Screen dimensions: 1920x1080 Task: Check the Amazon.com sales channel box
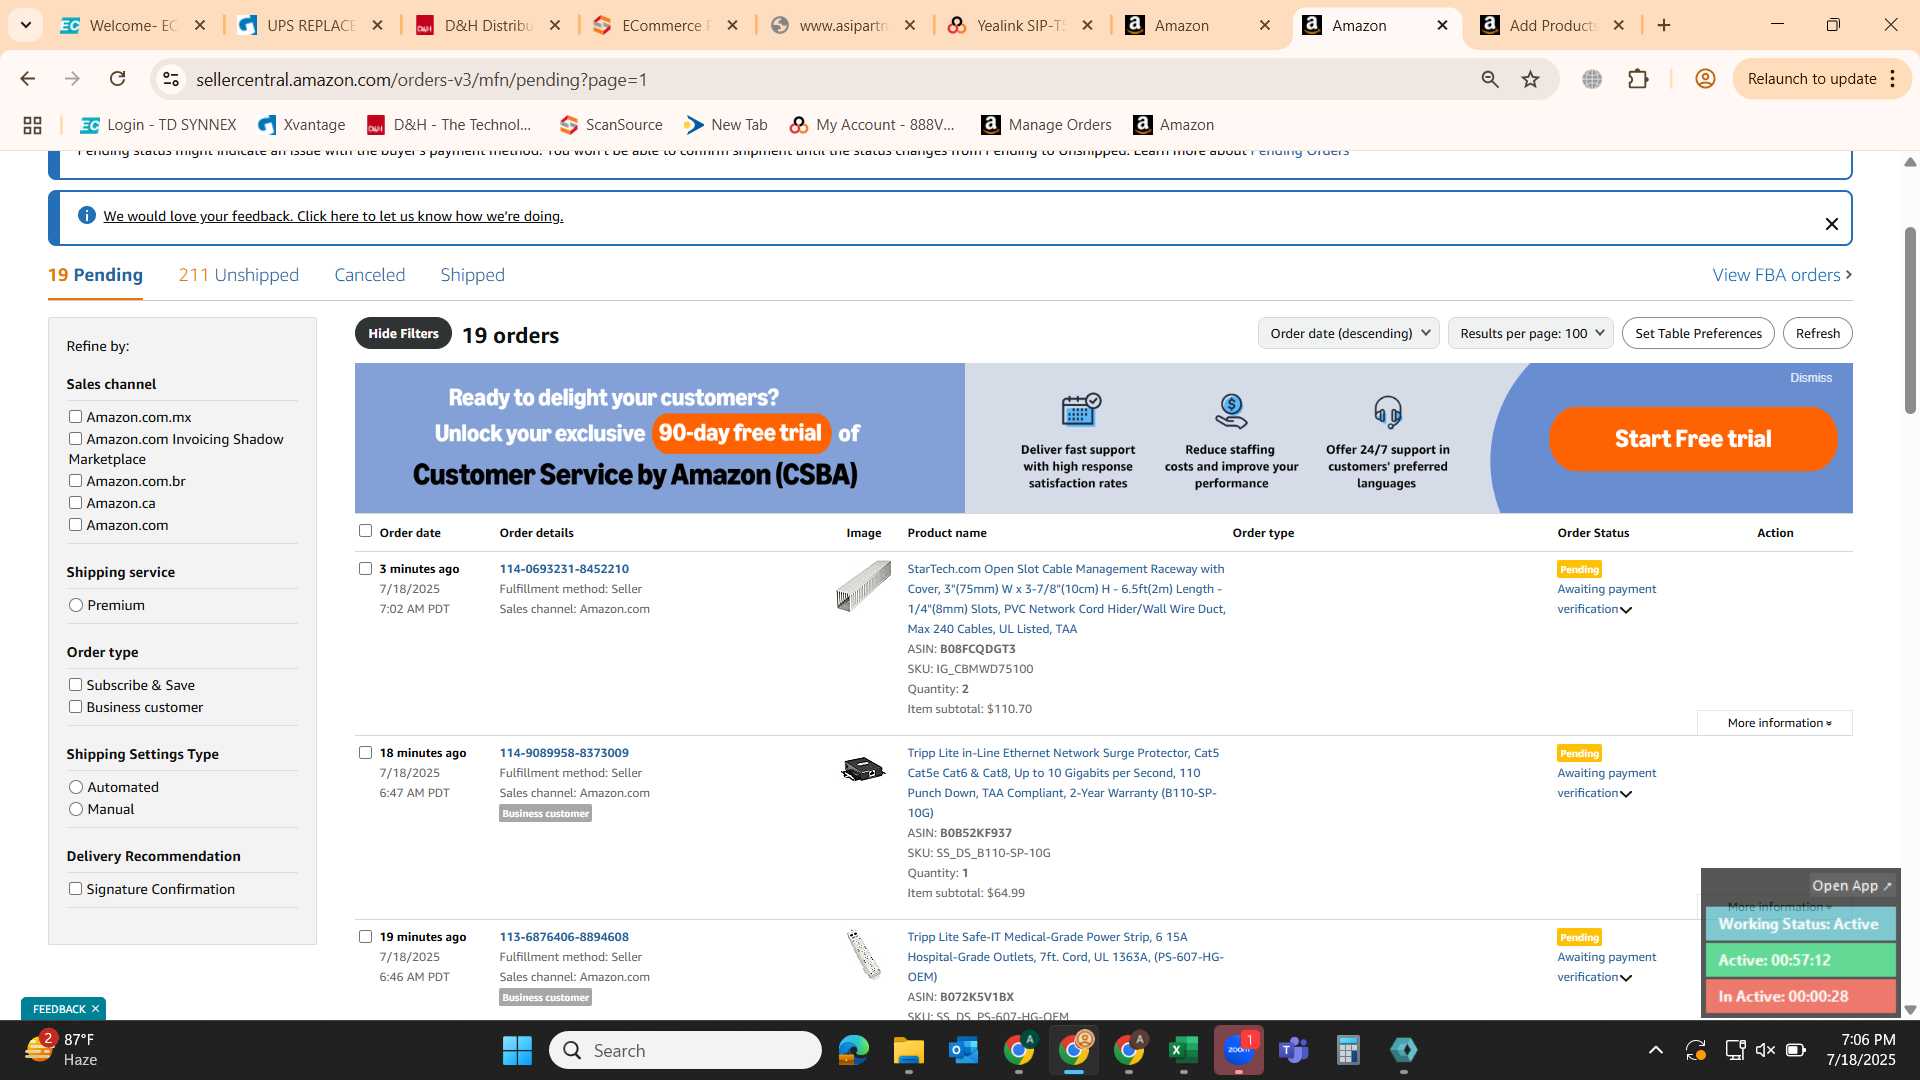(x=75, y=525)
